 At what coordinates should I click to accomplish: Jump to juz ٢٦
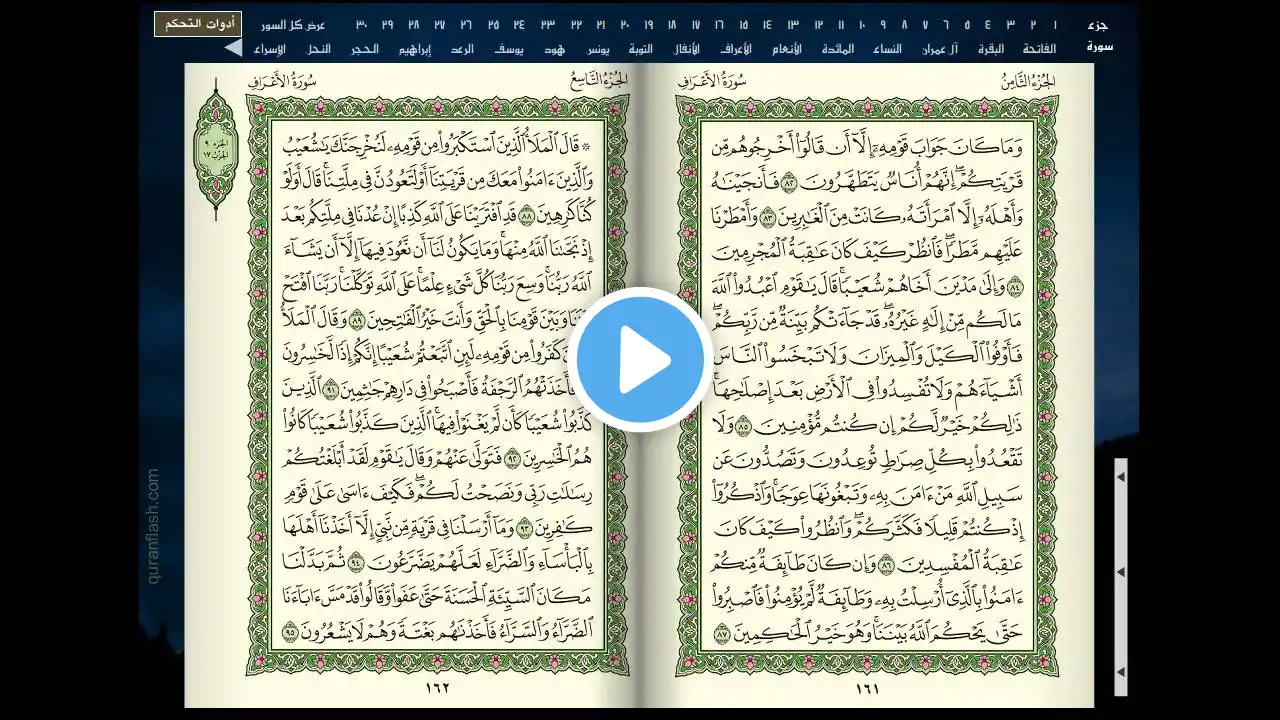pos(467,24)
